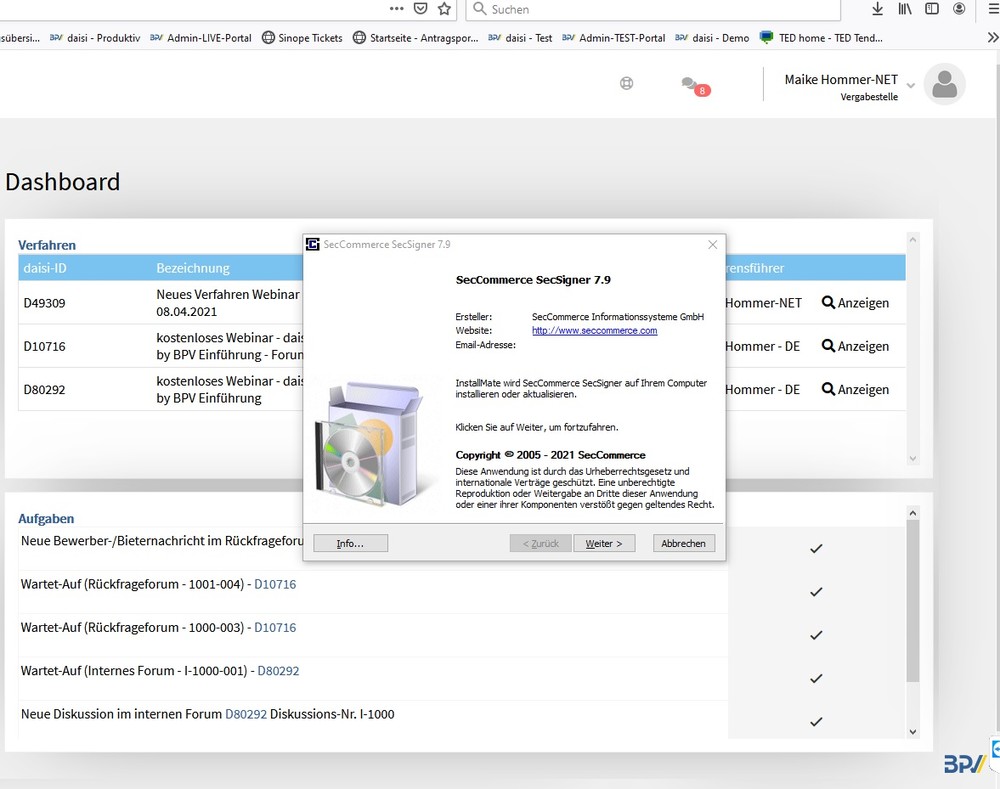Open the seccommerce.com website link
1000x789 pixels.
[x=594, y=330]
